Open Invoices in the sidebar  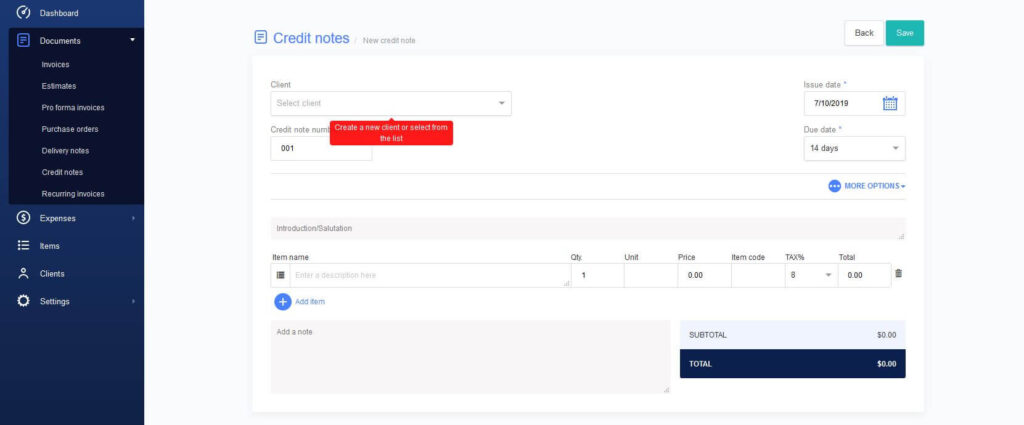click(x=56, y=65)
